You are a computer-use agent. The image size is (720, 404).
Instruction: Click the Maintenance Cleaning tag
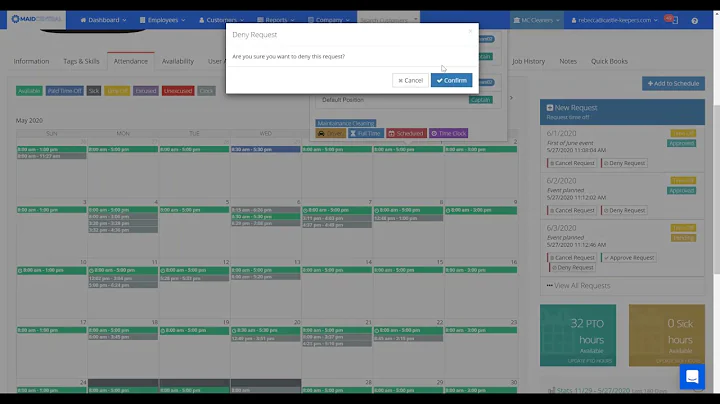(346, 123)
